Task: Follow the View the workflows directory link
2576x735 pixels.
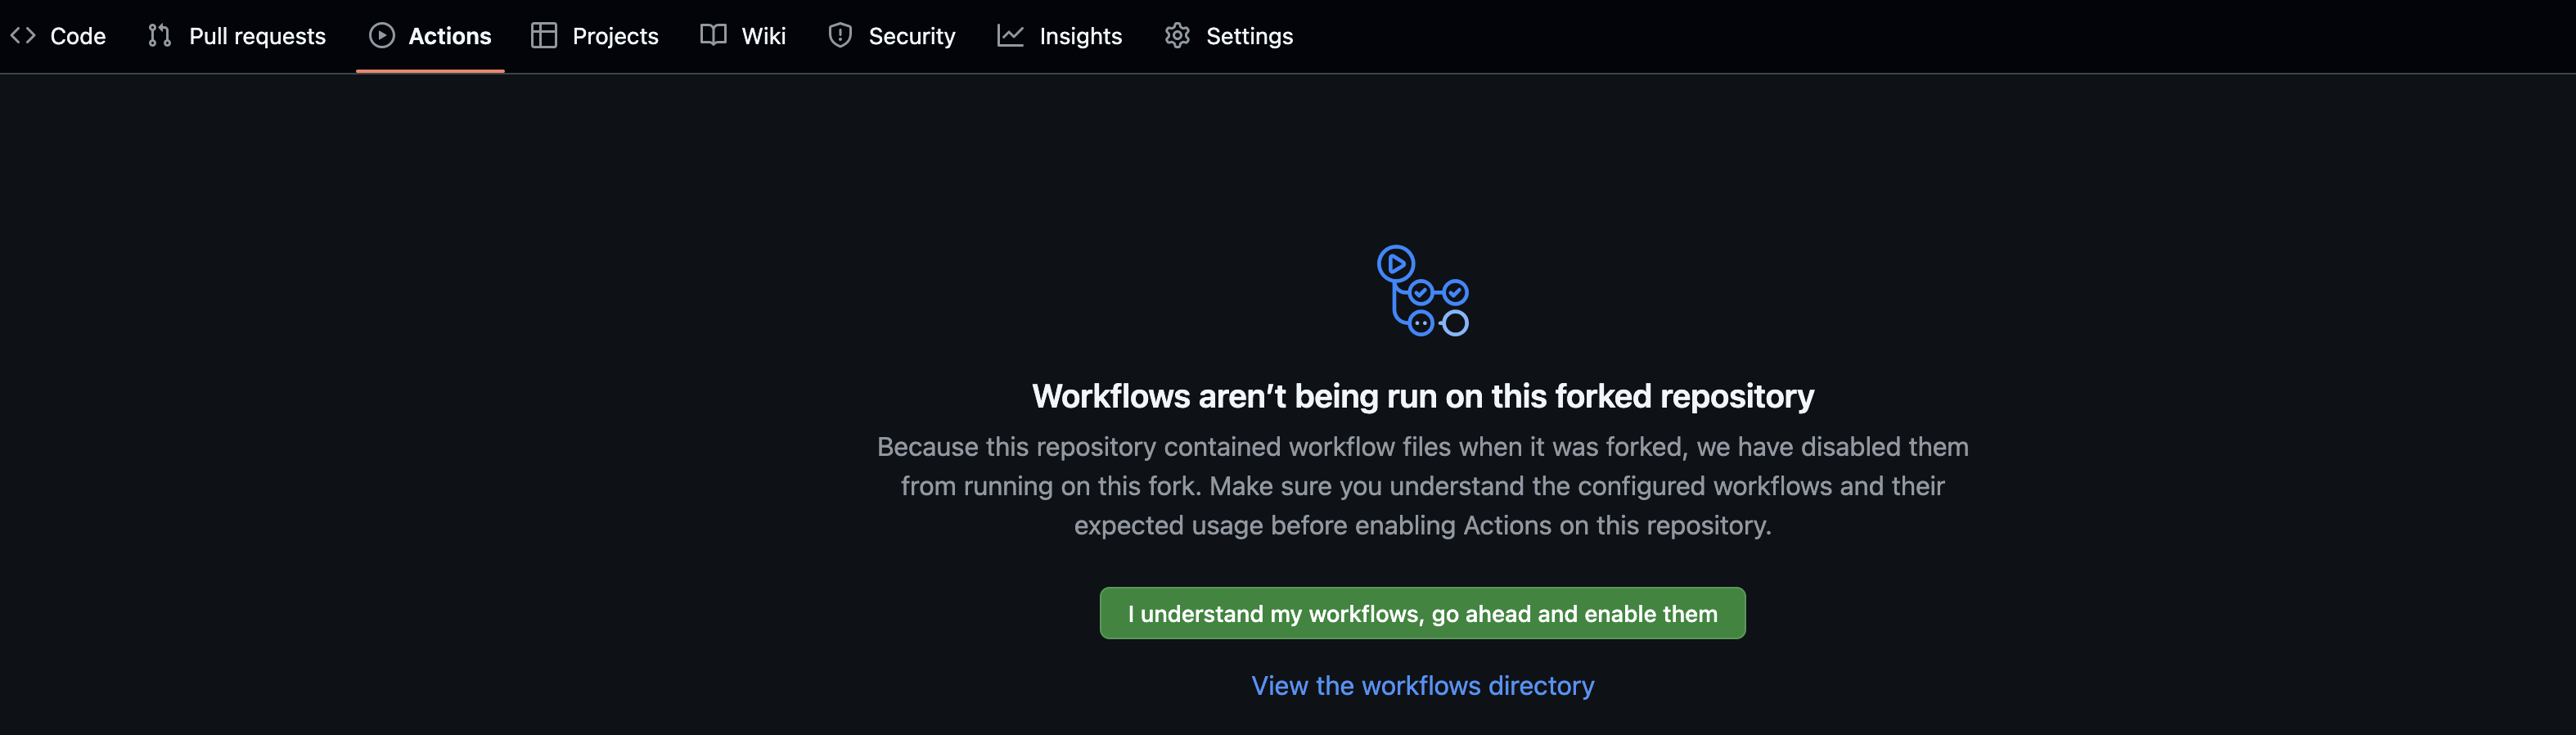Action: [1422, 686]
